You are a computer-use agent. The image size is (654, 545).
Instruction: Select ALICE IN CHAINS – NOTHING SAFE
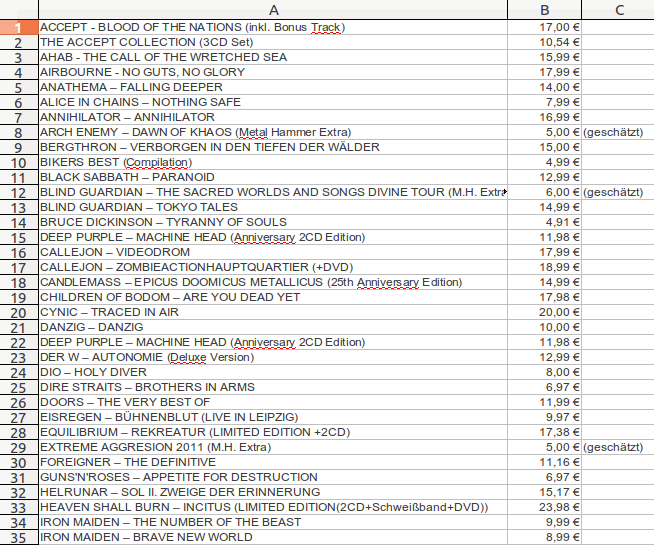(x=273, y=103)
